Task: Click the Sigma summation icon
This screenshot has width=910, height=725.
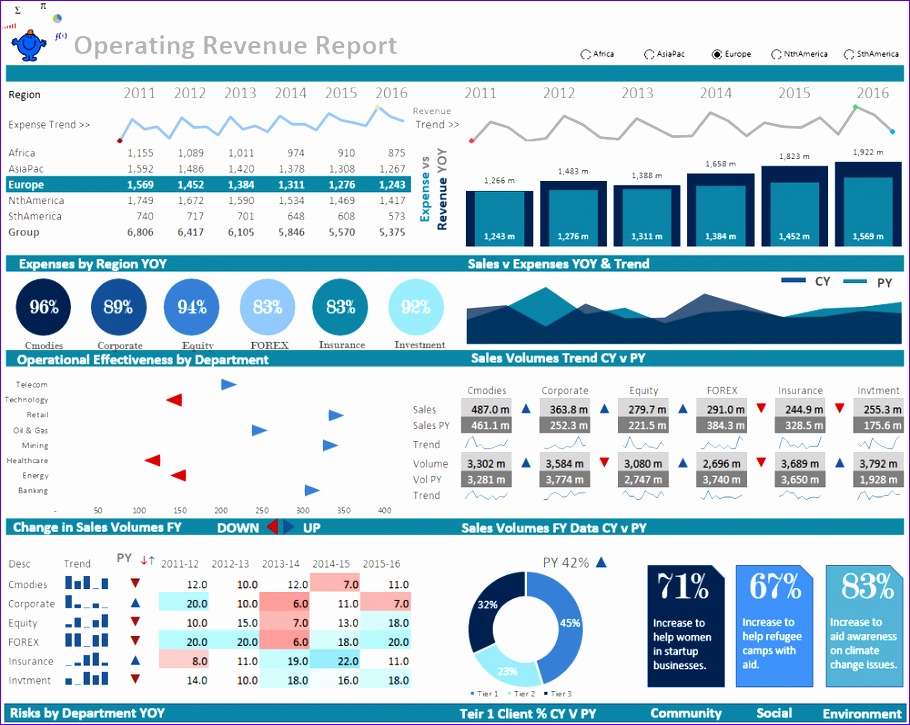Action: (17, 9)
